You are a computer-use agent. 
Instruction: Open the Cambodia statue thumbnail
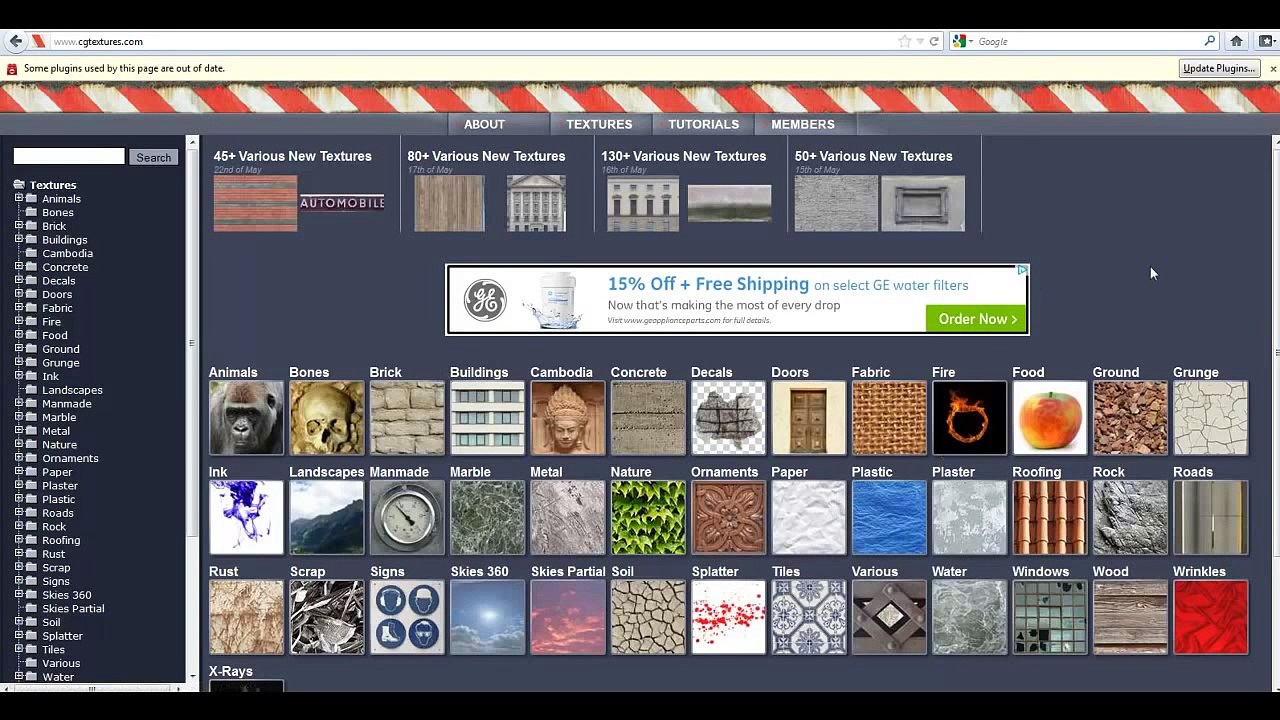pos(568,418)
